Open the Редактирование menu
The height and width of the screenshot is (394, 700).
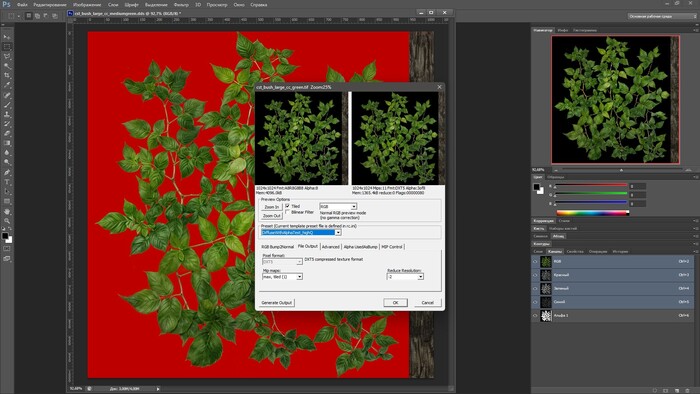point(50,5)
